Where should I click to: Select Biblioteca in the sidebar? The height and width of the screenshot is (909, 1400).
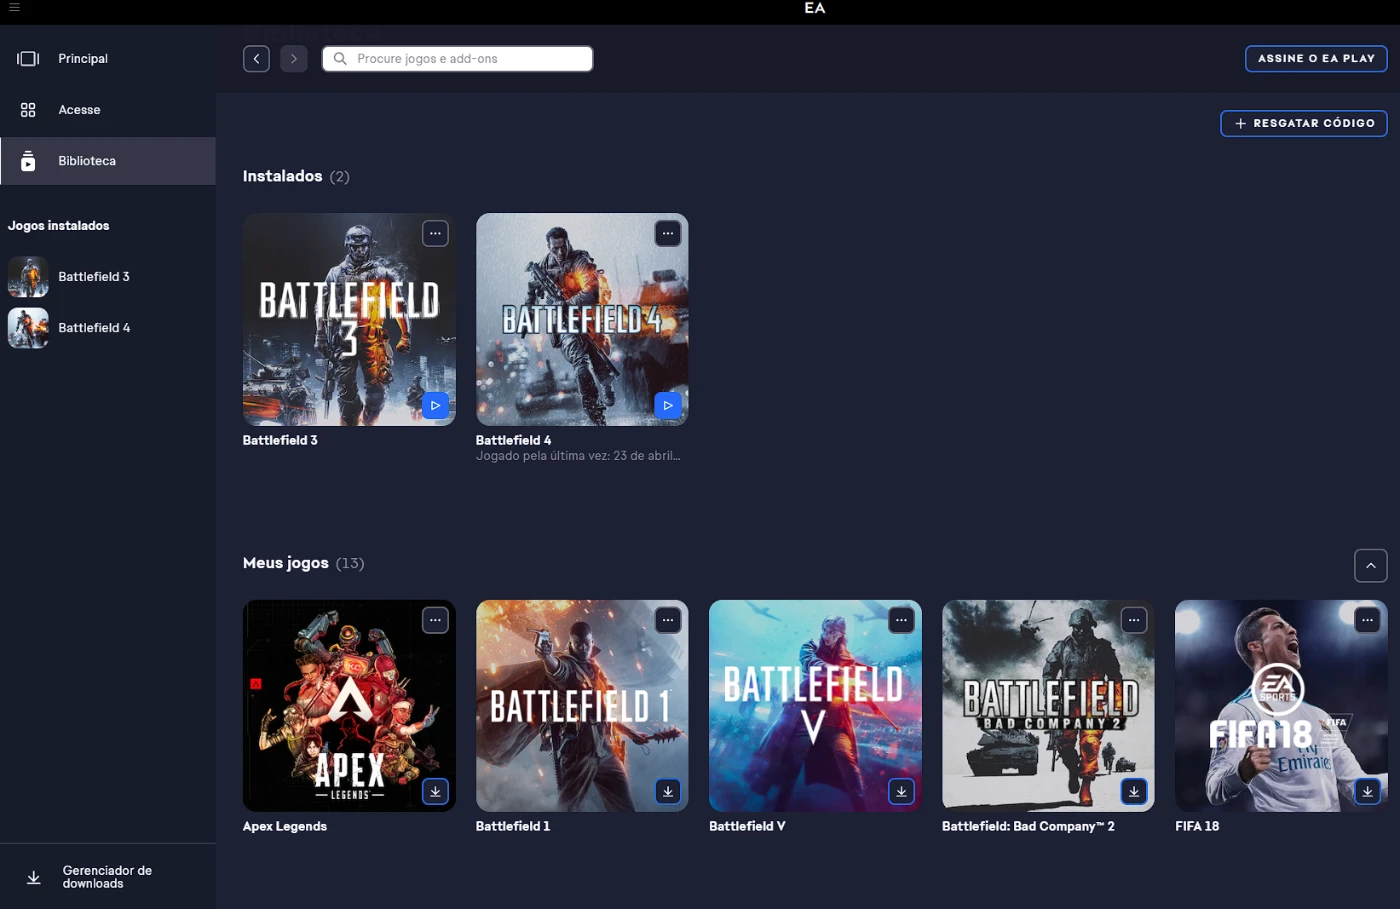(x=108, y=161)
